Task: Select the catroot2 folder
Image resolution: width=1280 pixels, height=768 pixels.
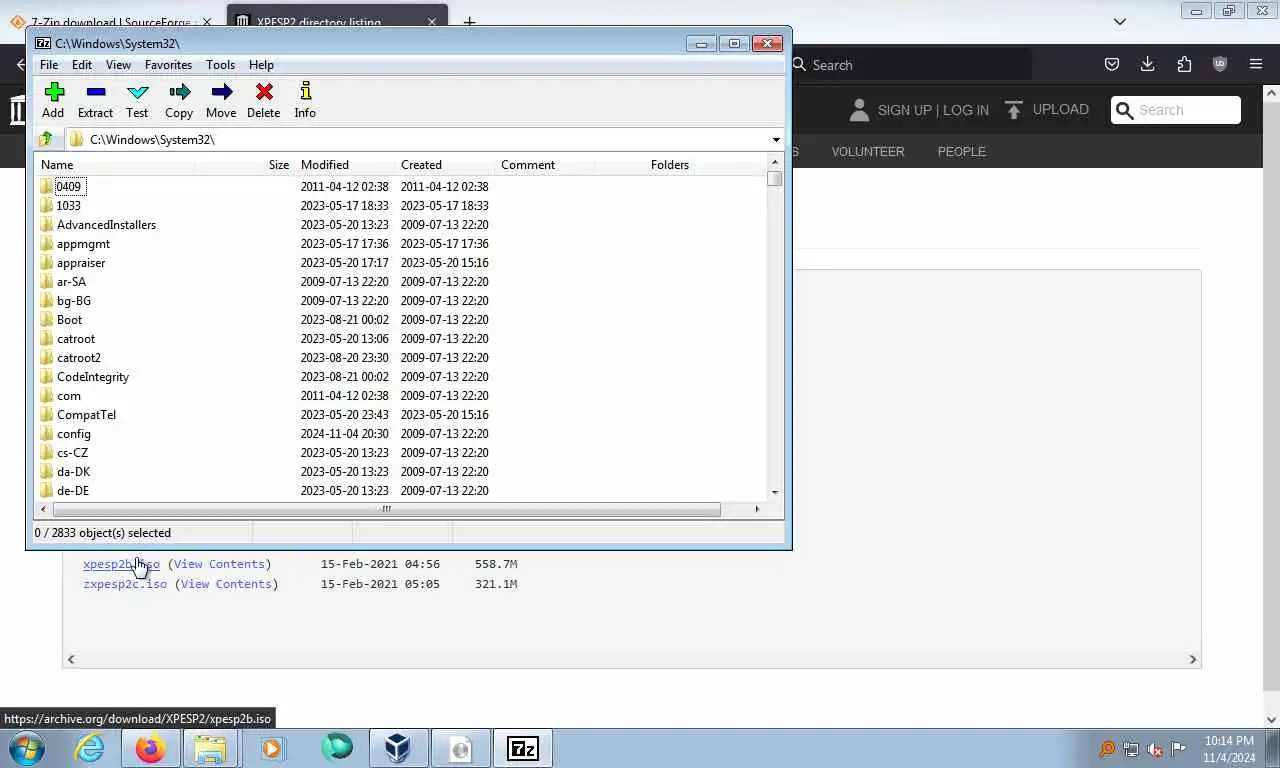Action: pos(79,358)
